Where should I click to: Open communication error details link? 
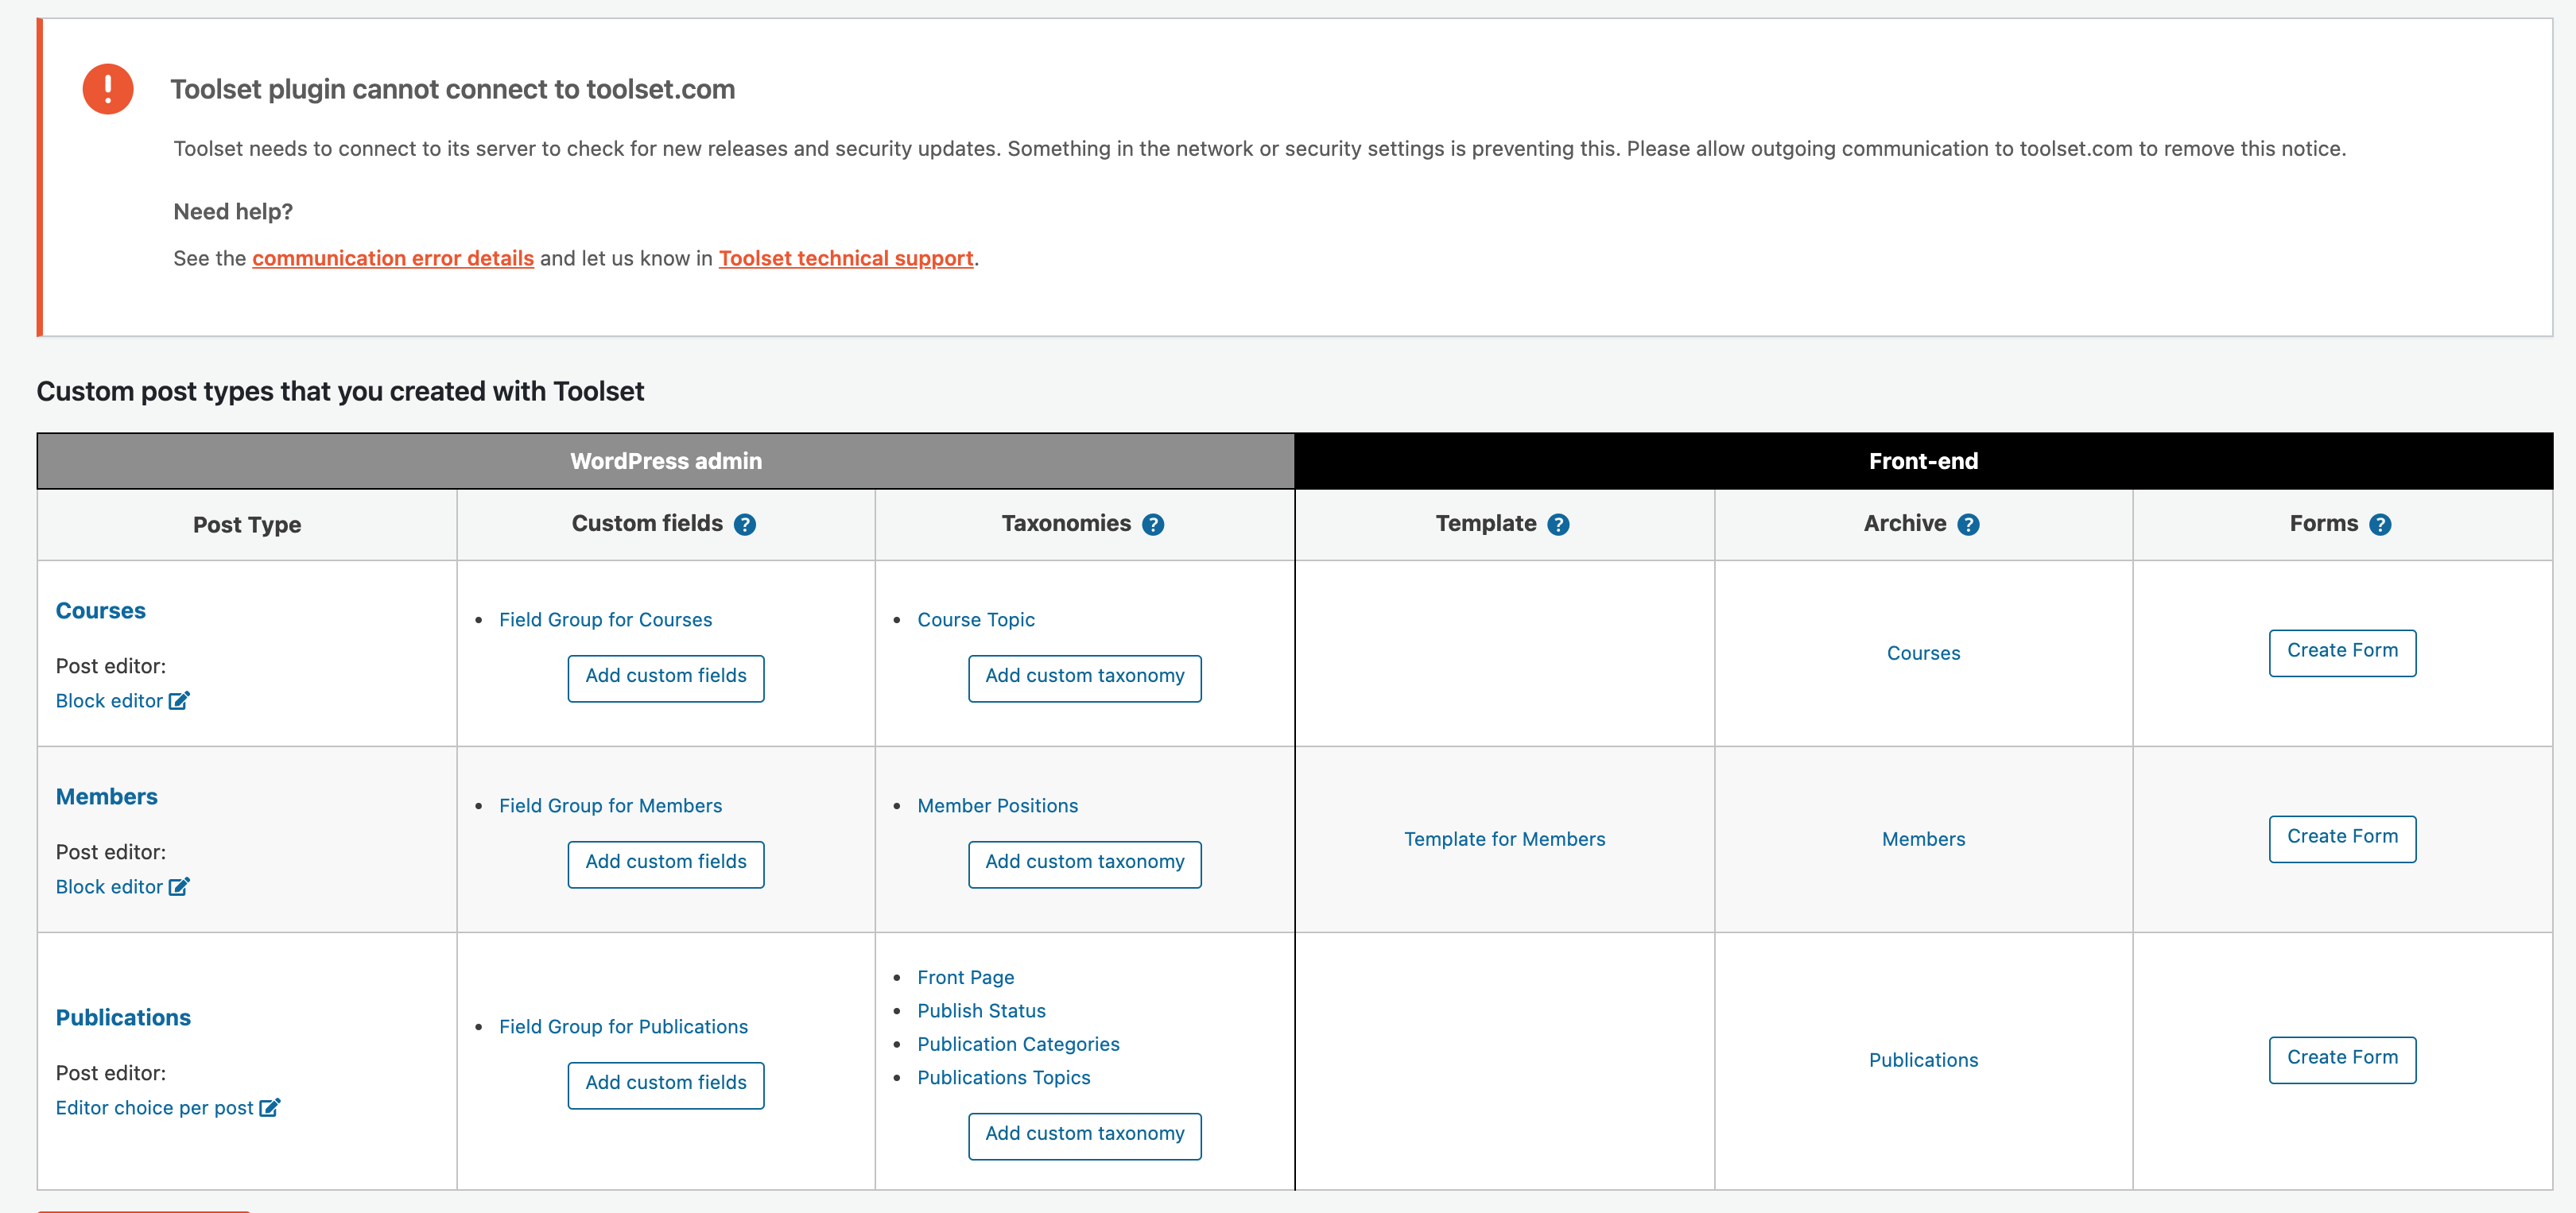click(393, 258)
